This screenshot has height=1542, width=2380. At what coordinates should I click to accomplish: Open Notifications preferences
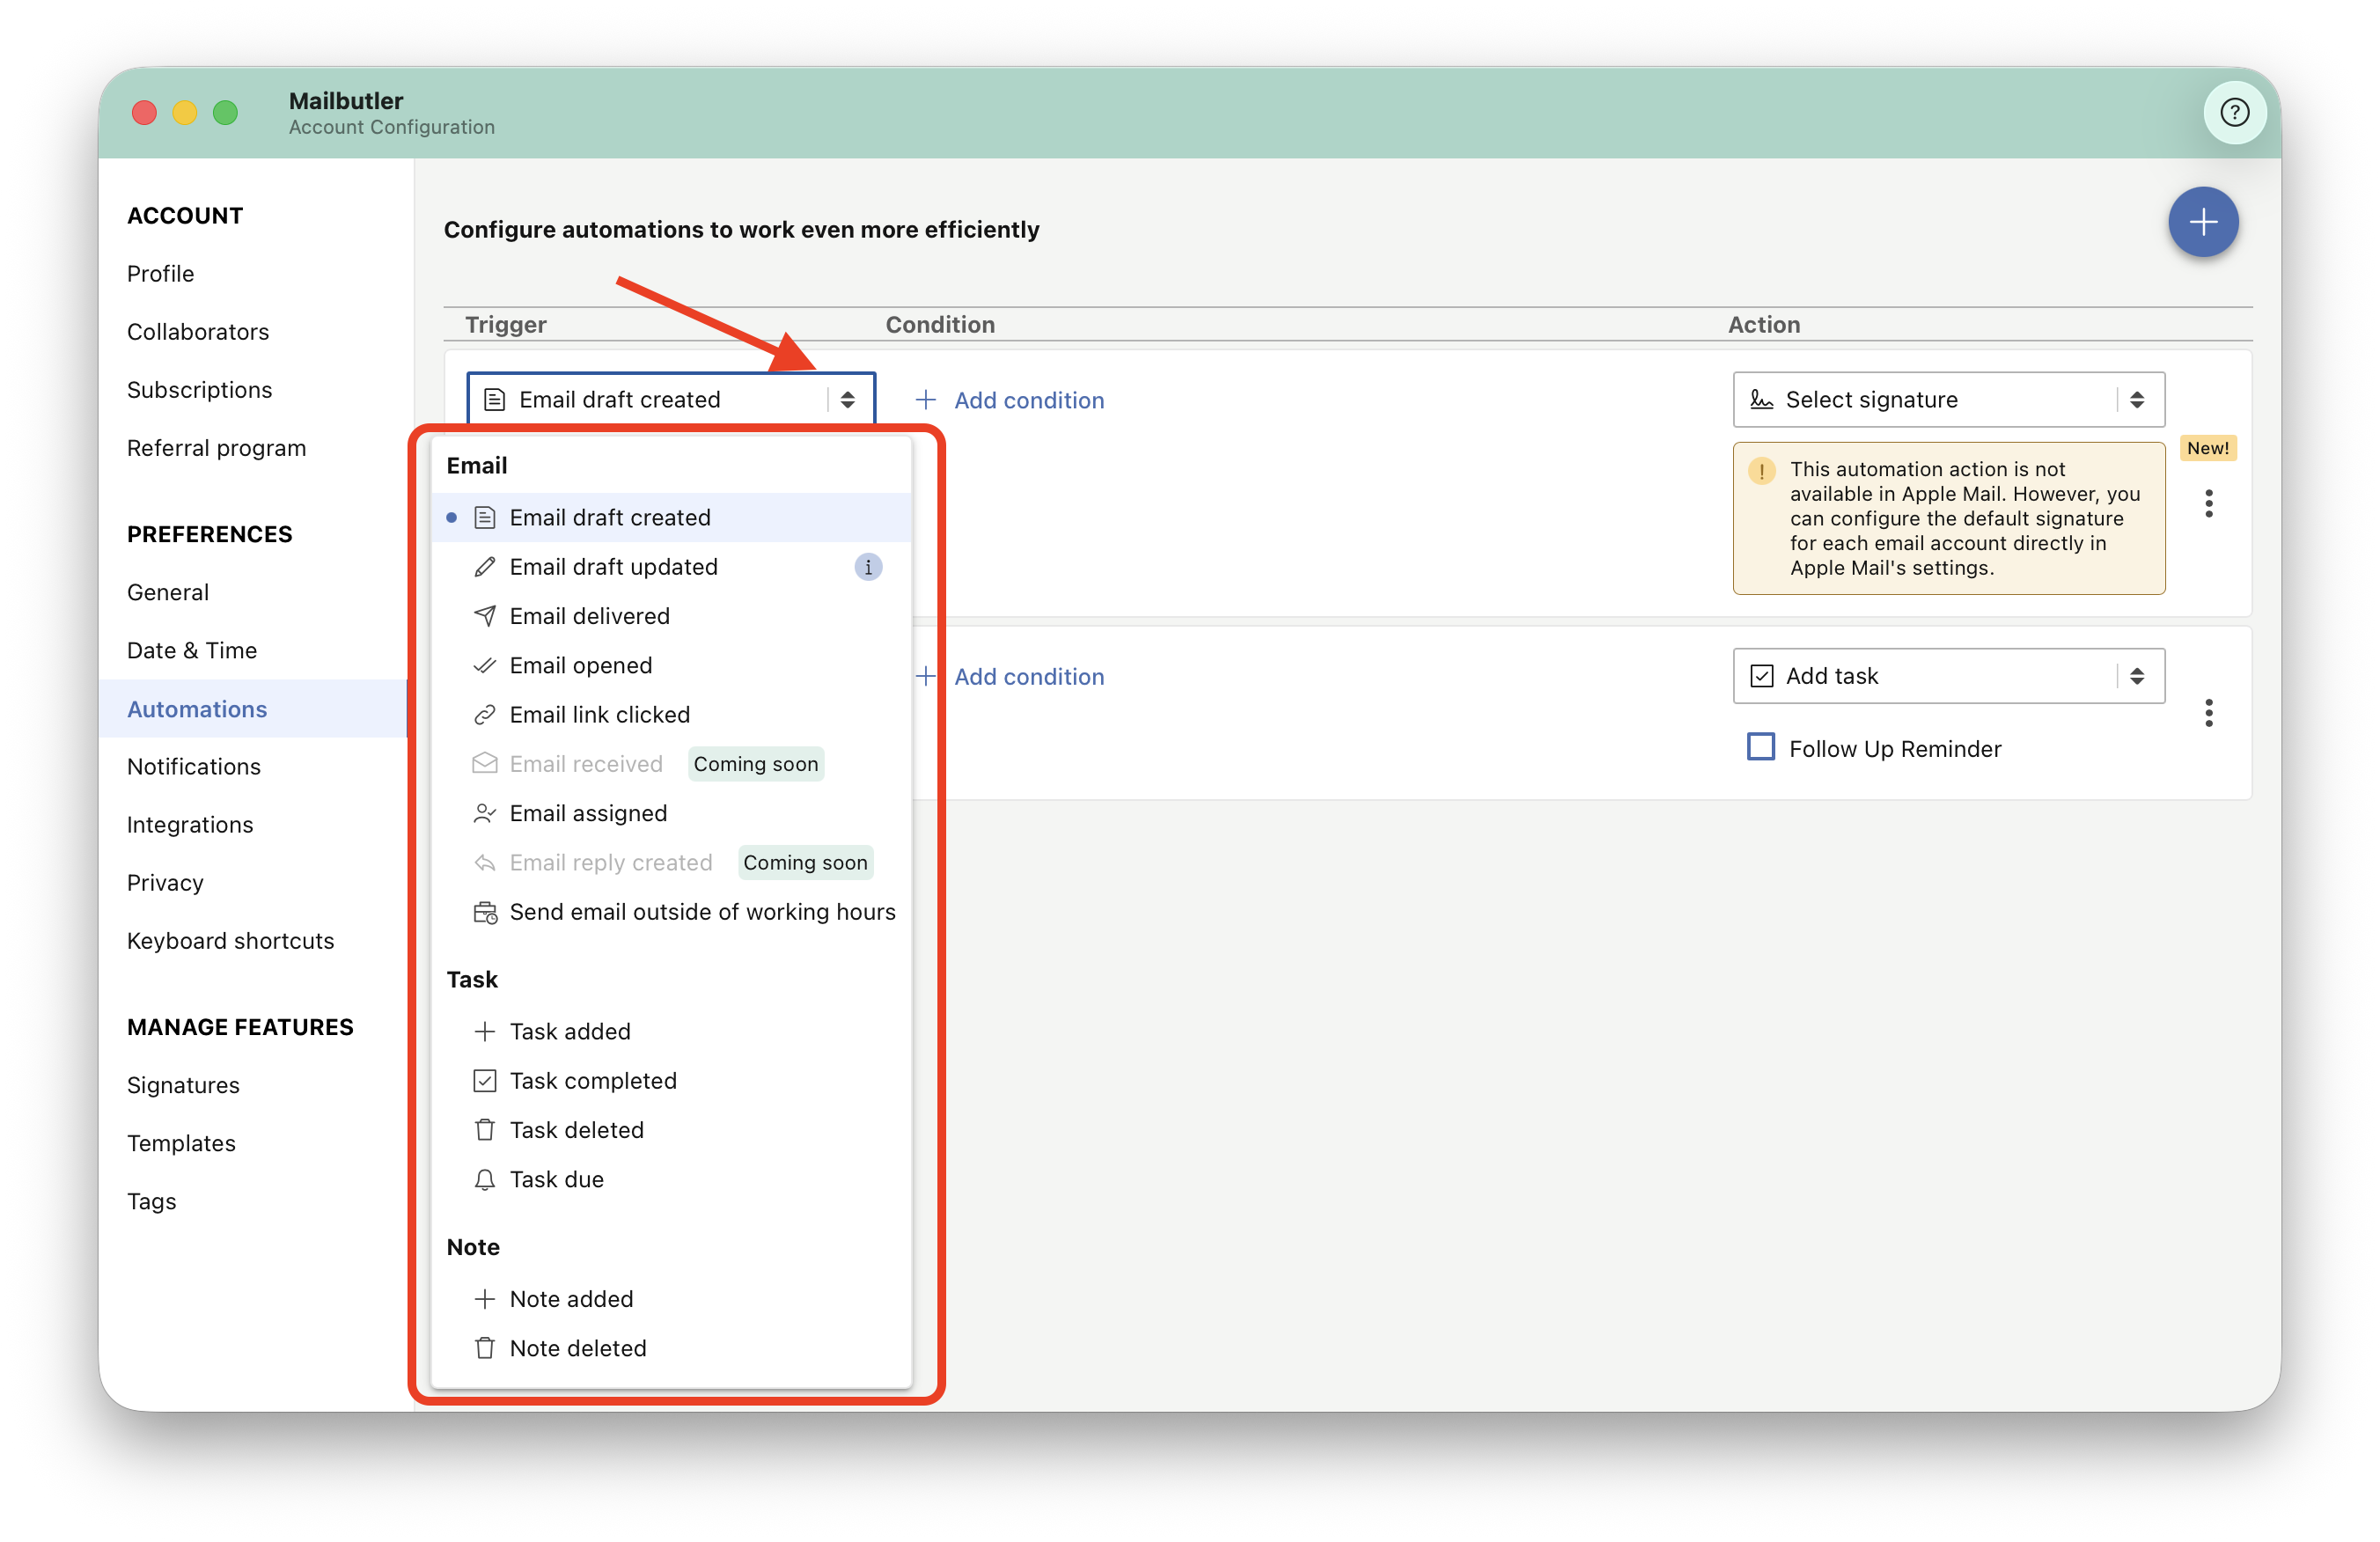click(x=194, y=767)
